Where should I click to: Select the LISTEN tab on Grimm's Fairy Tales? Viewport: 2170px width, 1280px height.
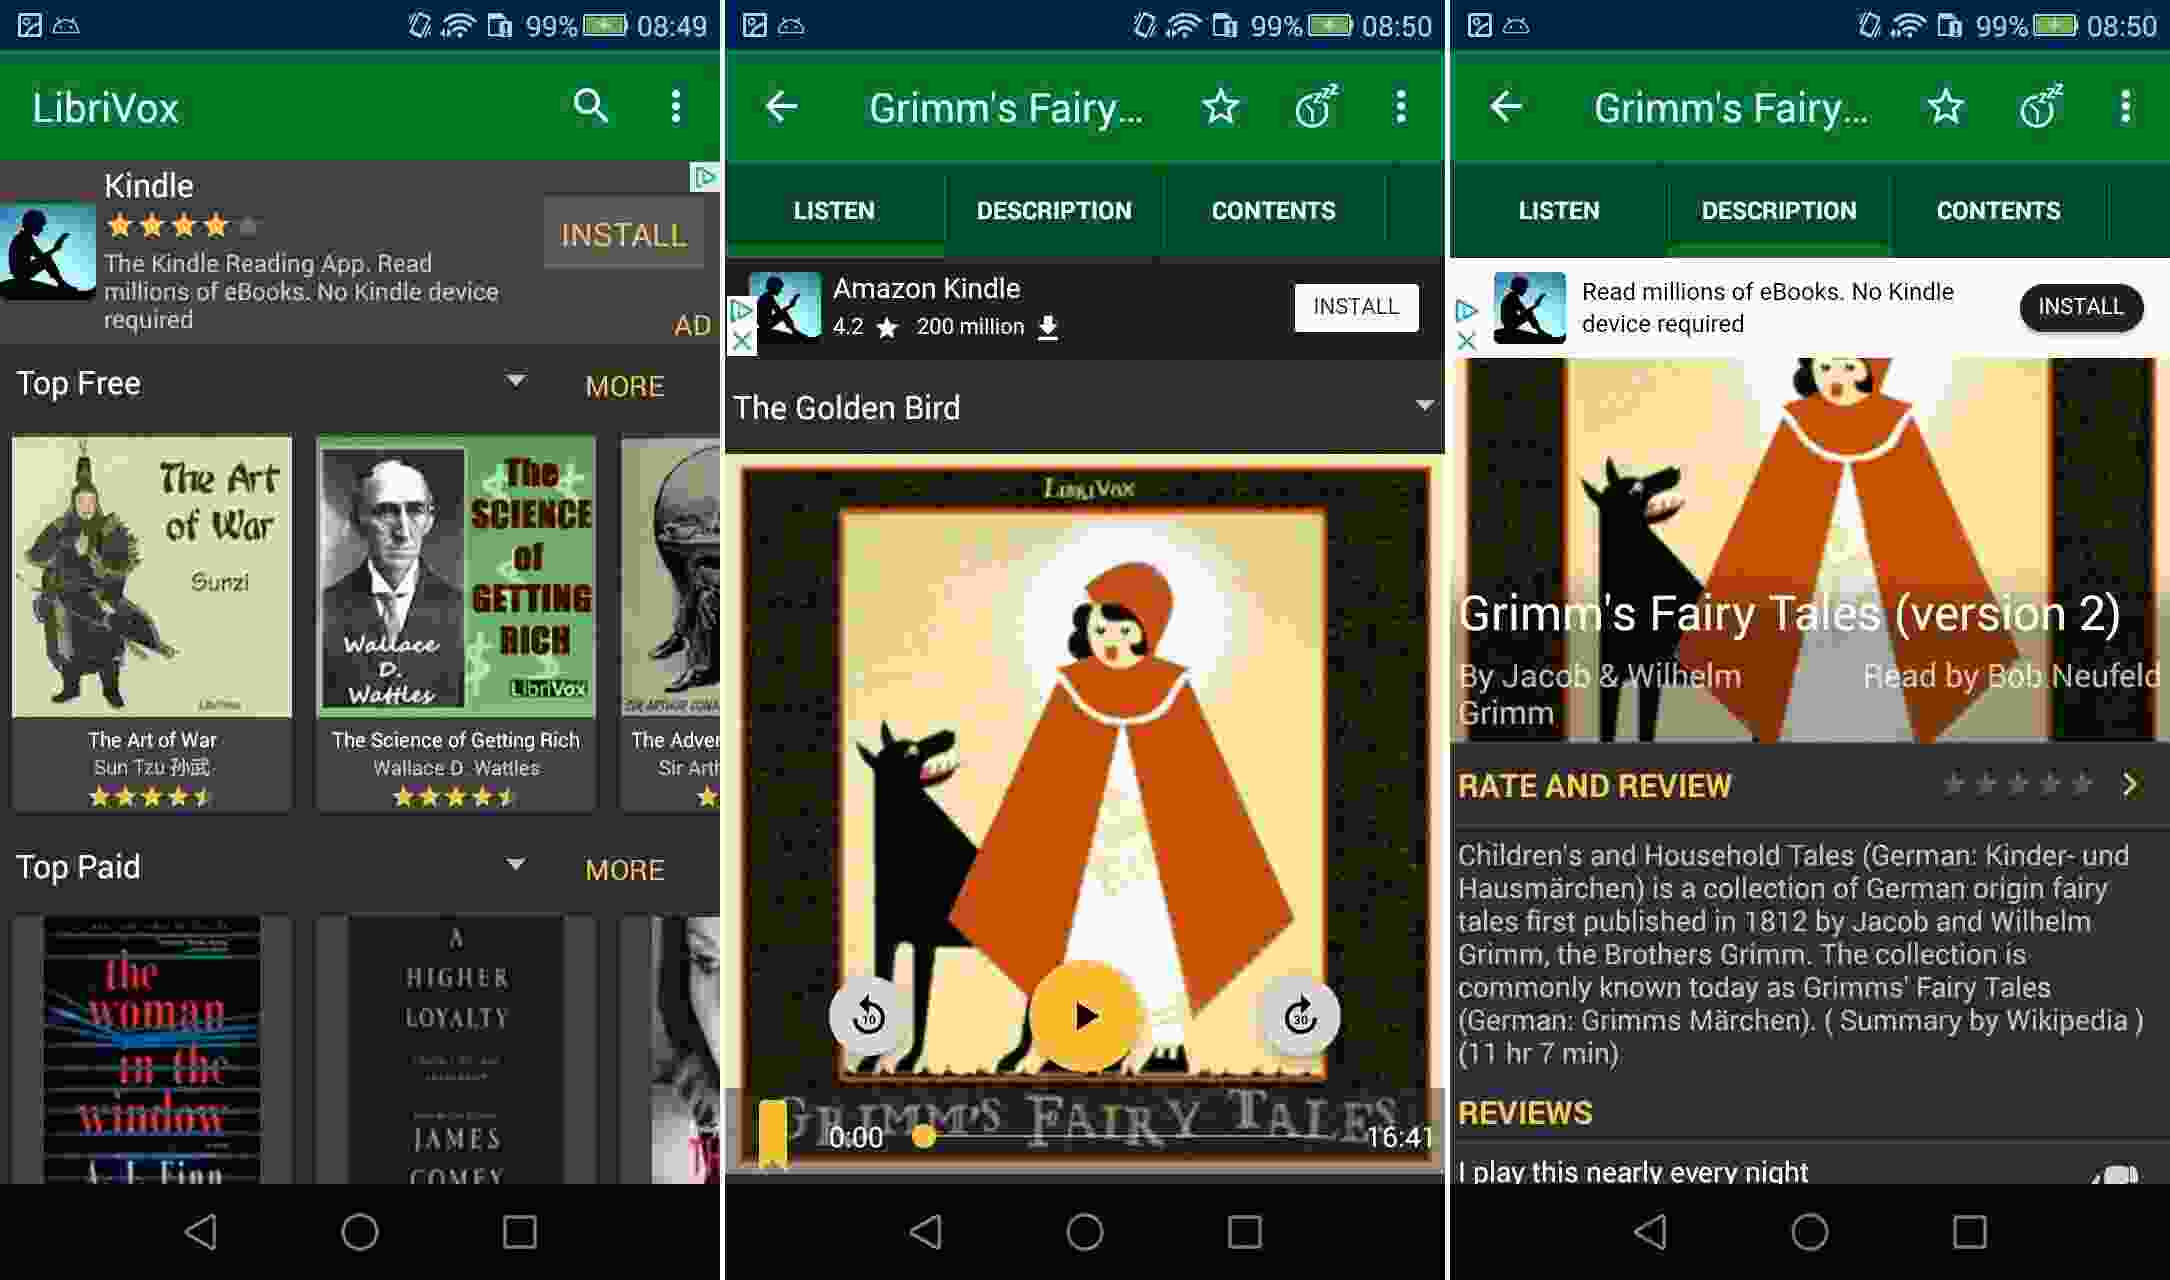pos(835,210)
